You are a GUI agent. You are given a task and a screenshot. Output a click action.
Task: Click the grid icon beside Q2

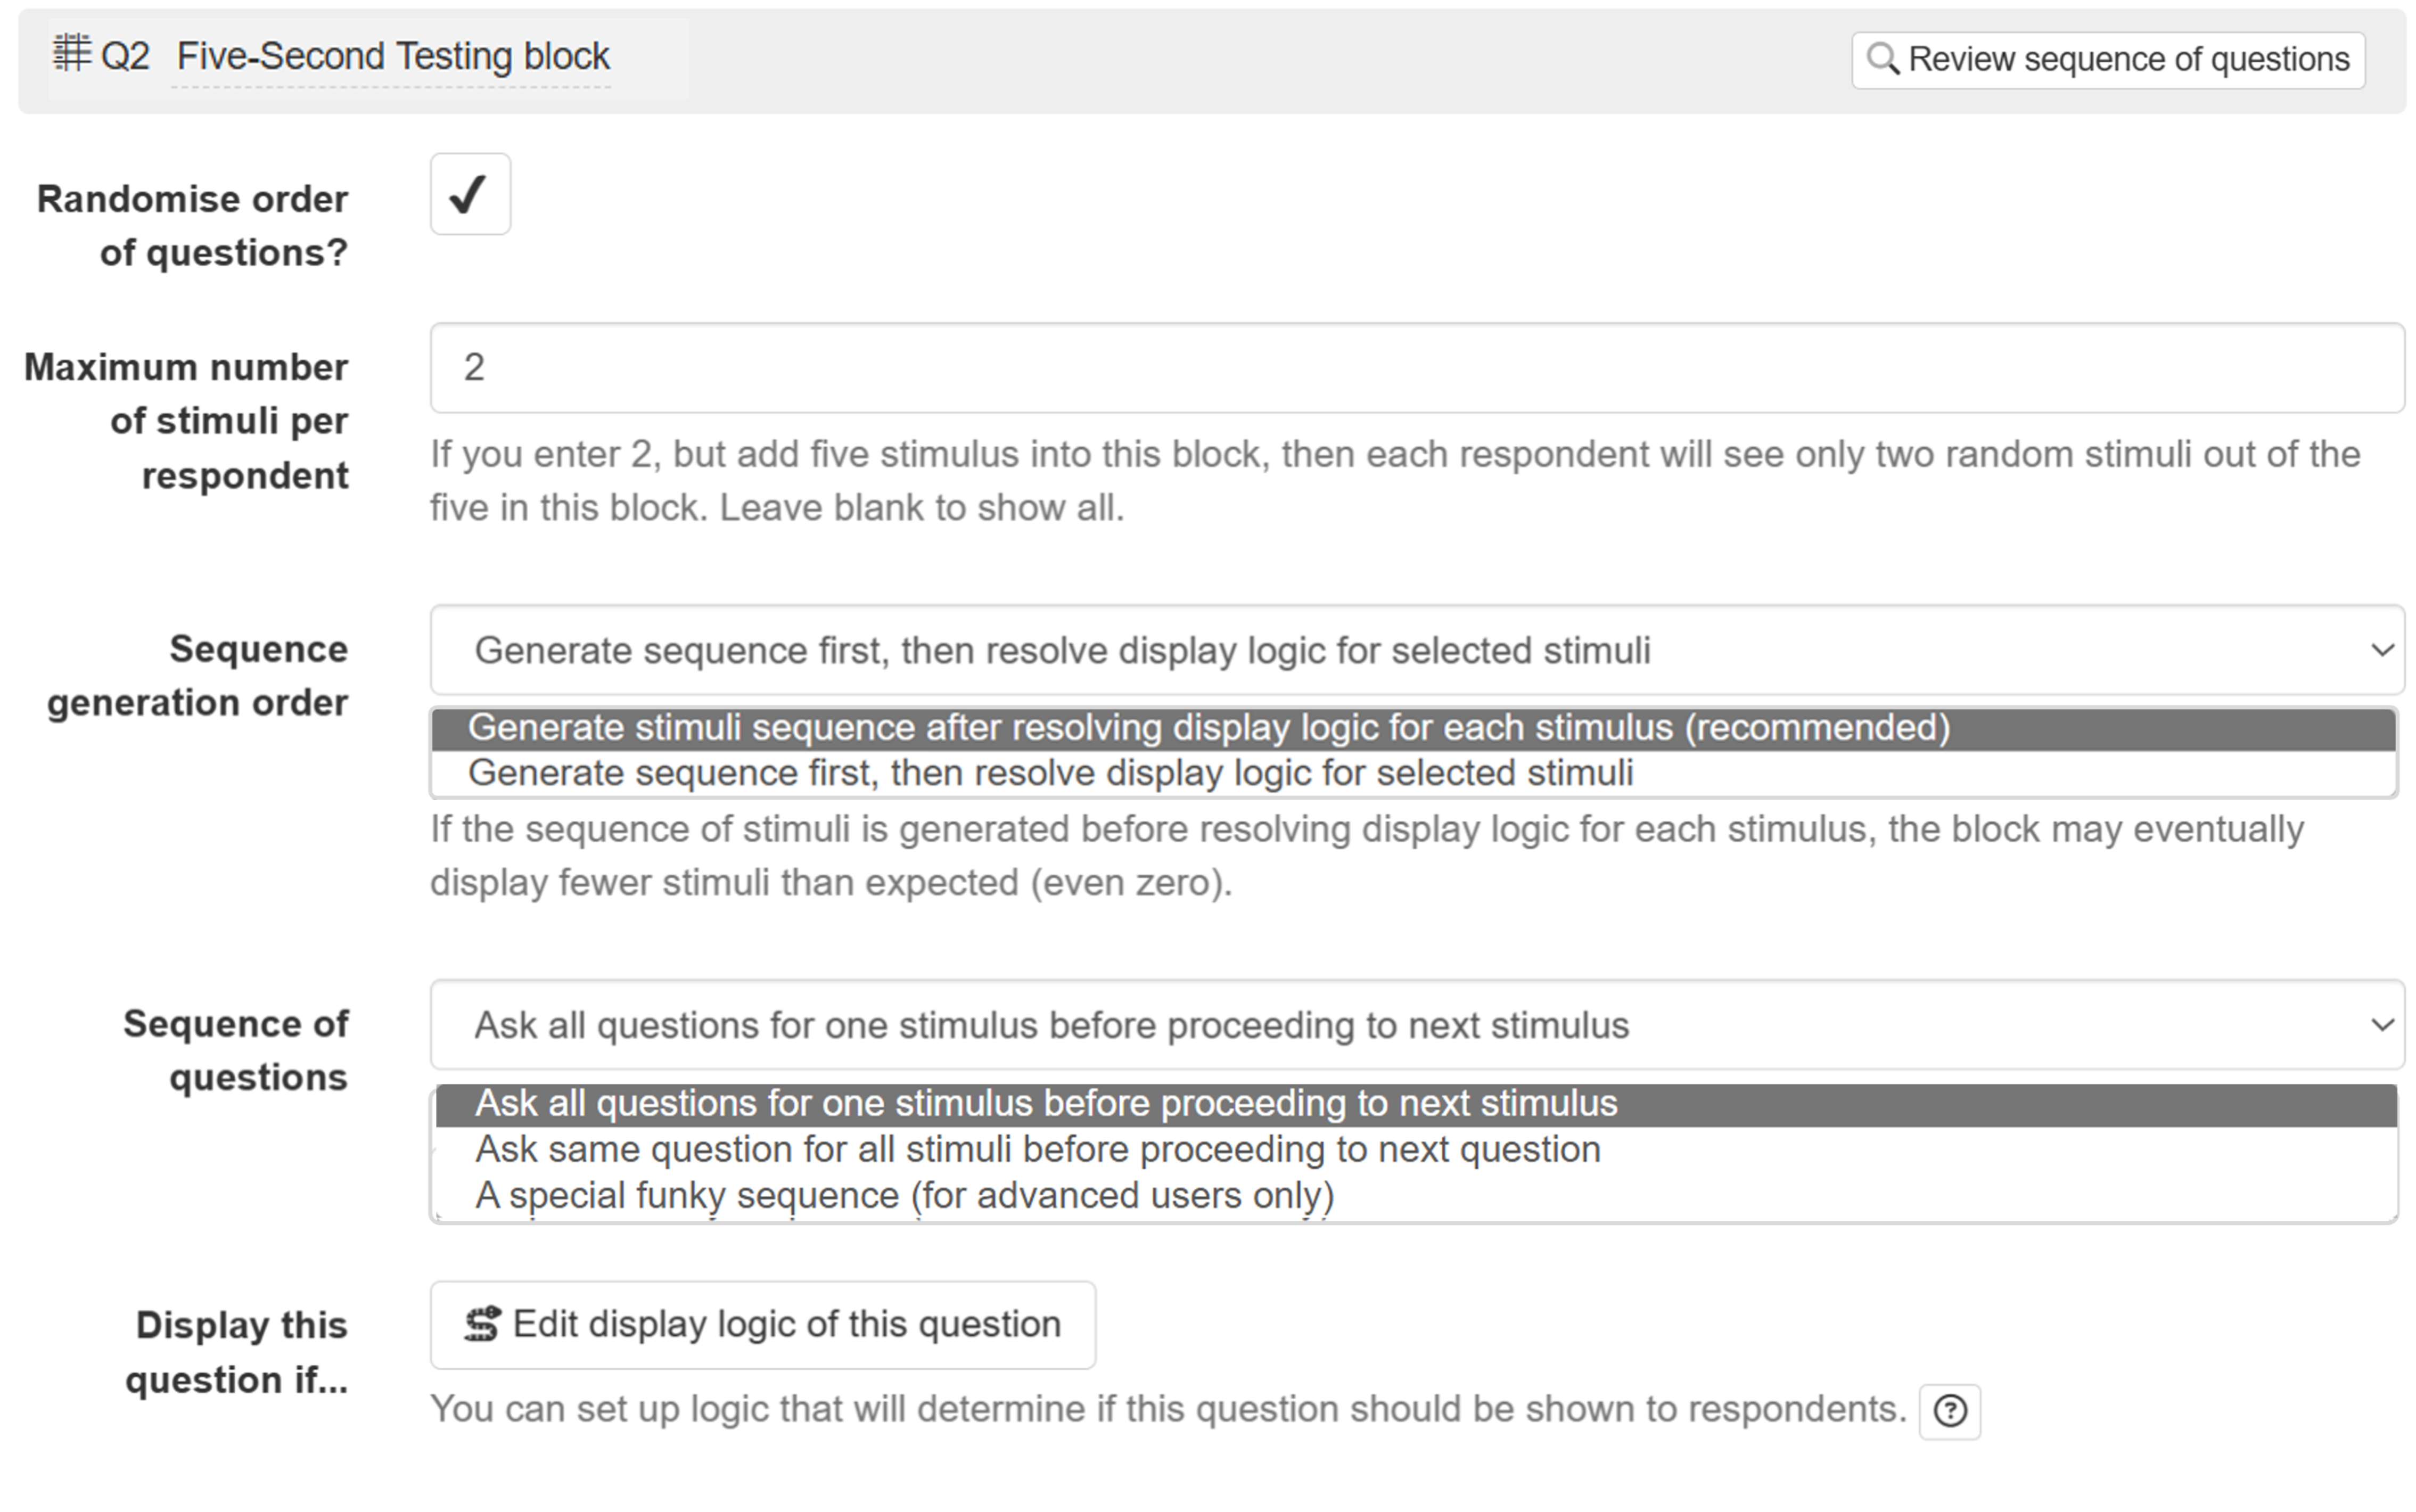tap(71, 54)
